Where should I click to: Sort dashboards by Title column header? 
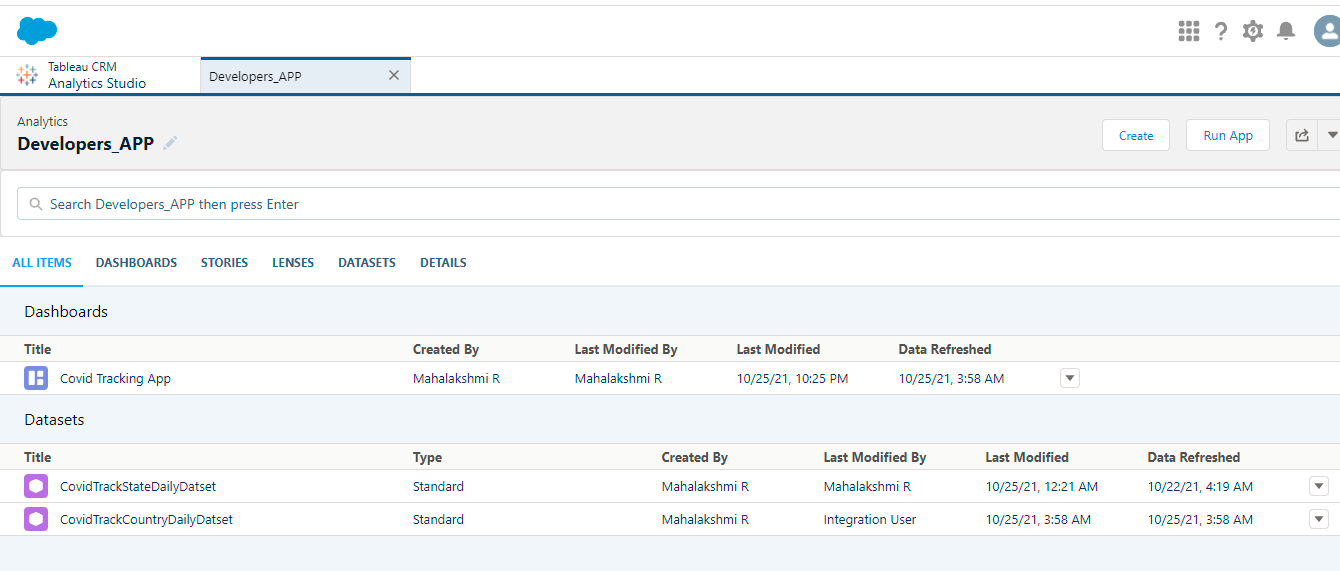38,349
